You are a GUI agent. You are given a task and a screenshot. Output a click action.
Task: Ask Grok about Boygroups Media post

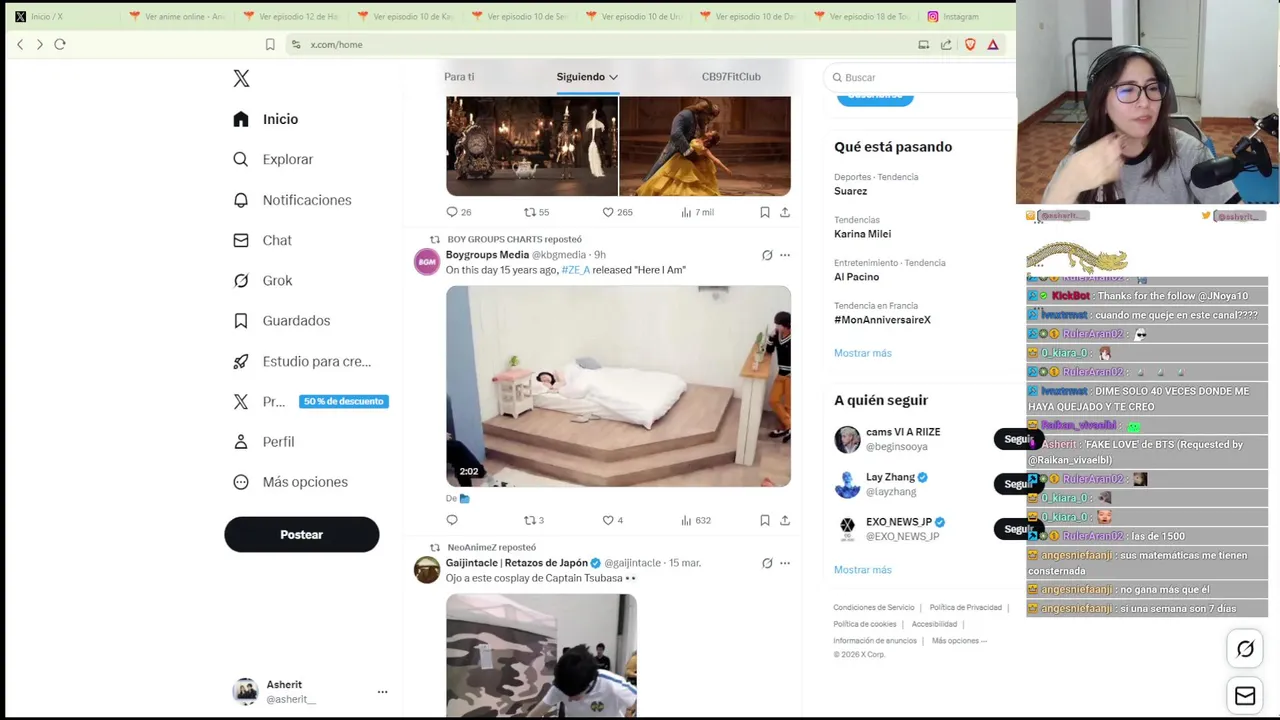767,255
